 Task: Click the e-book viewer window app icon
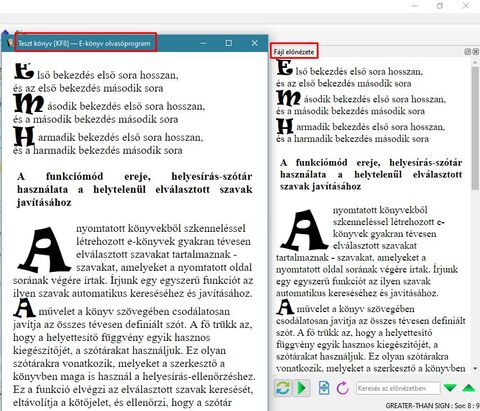(10, 43)
